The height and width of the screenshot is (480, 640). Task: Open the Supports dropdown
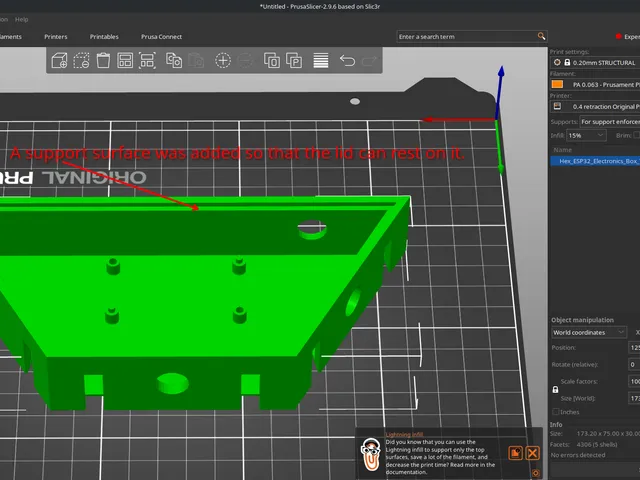click(x=610, y=122)
